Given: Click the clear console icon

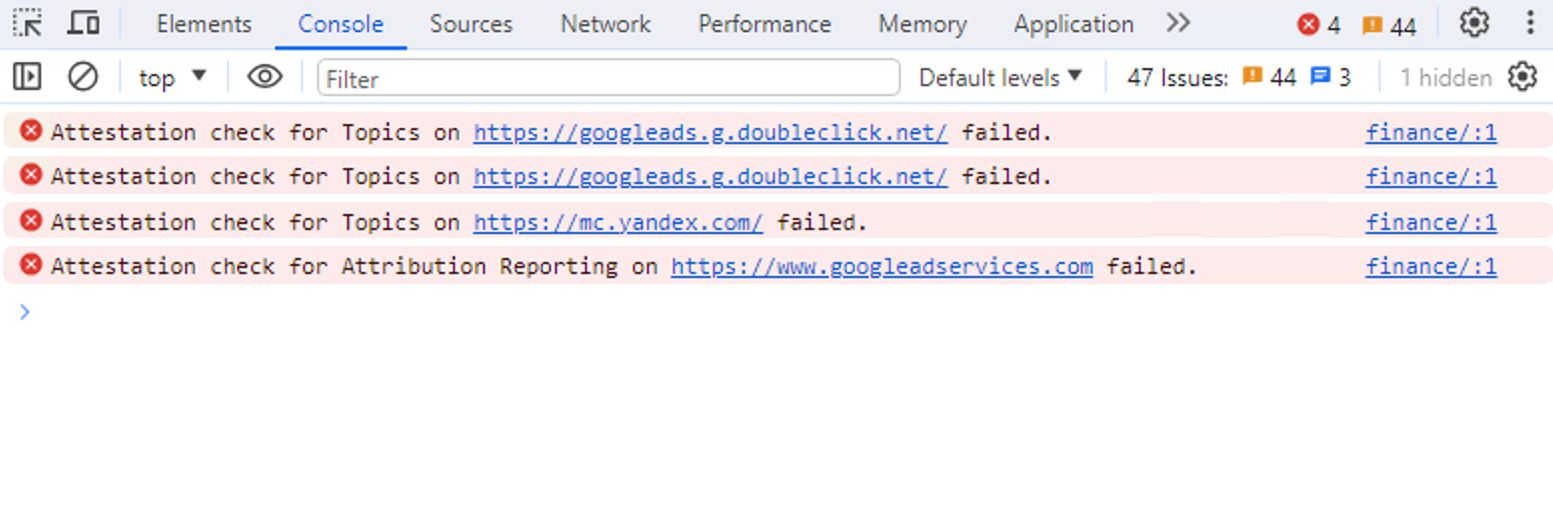Looking at the screenshot, I should click(x=82, y=77).
